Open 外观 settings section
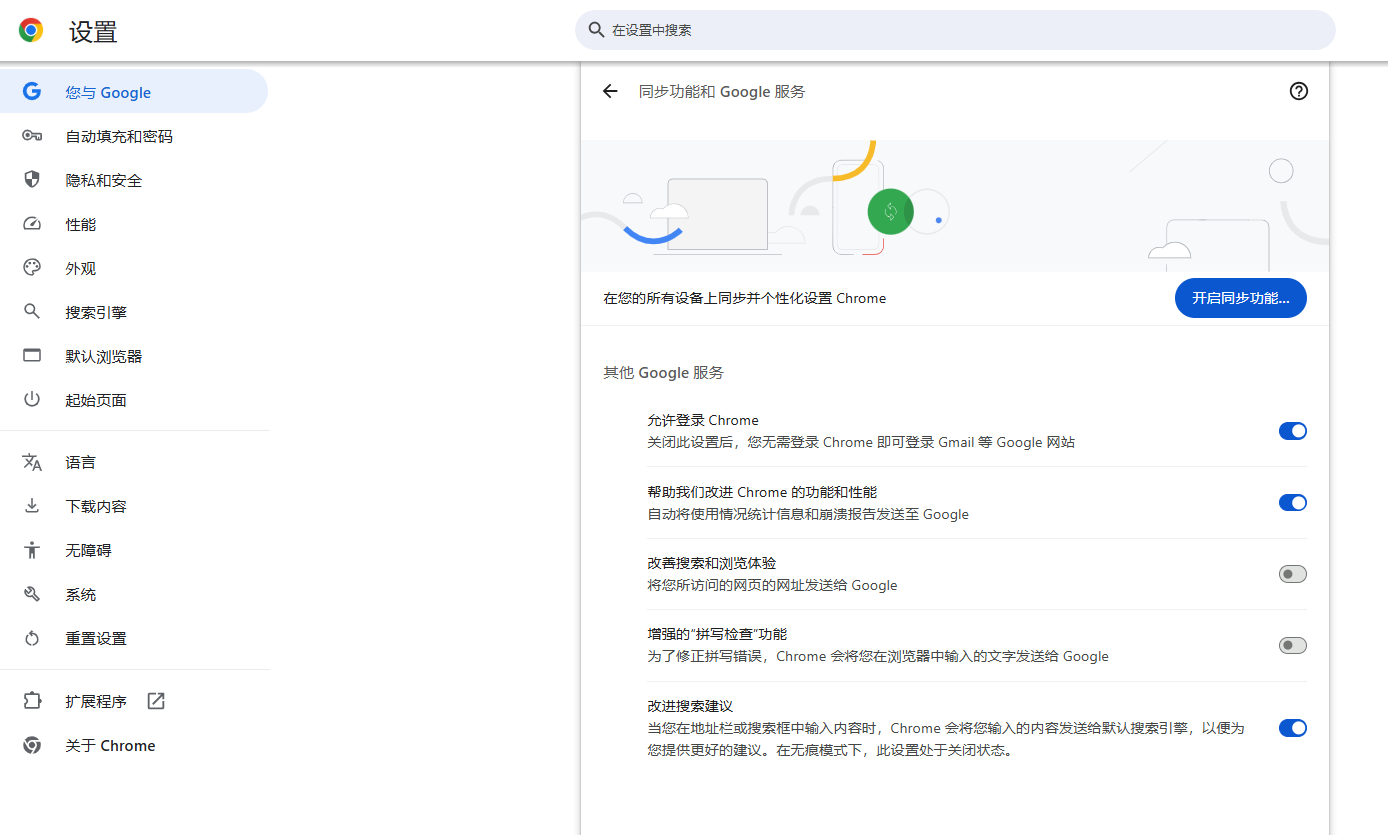1388x835 pixels. click(x=134, y=268)
